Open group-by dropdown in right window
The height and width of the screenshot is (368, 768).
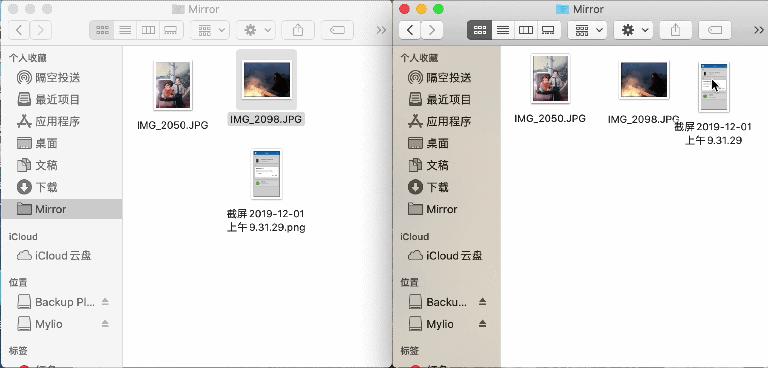(x=587, y=30)
